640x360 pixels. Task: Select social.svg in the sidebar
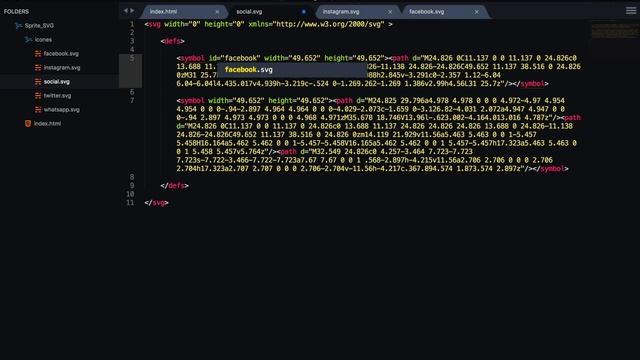coord(57,82)
